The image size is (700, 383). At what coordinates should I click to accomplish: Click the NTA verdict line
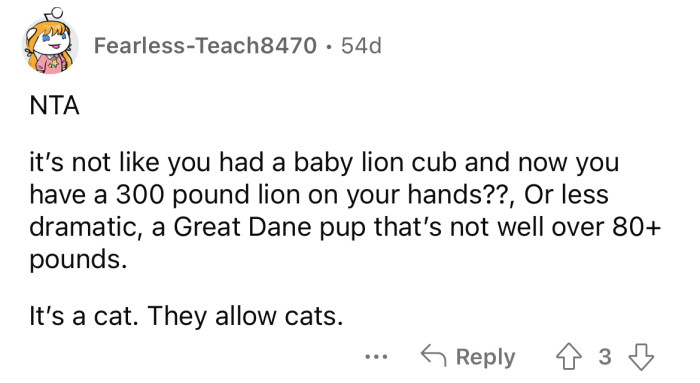point(54,106)
